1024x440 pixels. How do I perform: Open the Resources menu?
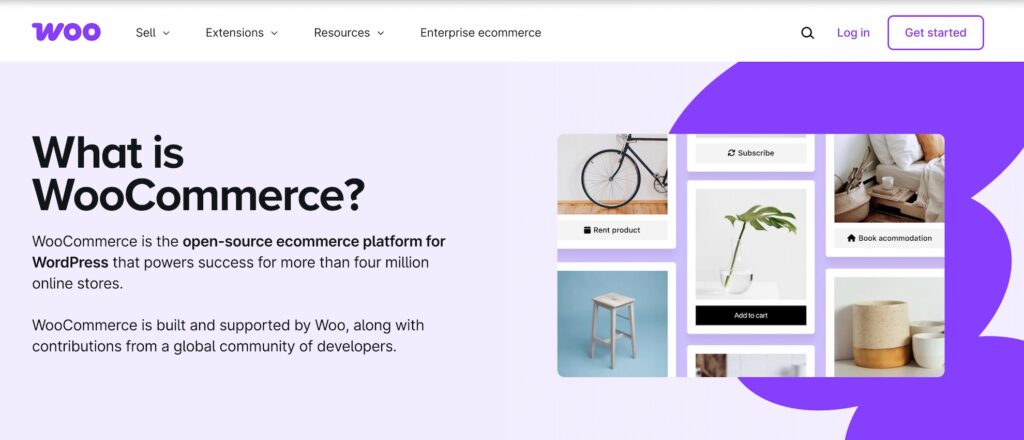(349, 33)
